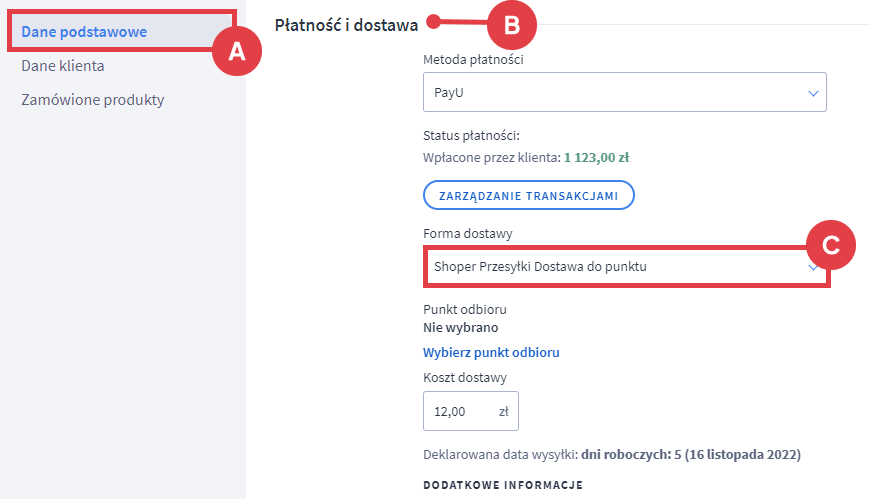Click the green 1 123,00 zł amount
This screenshot has width=870, height=499.
pyautogui.click(x=596, y=157)
